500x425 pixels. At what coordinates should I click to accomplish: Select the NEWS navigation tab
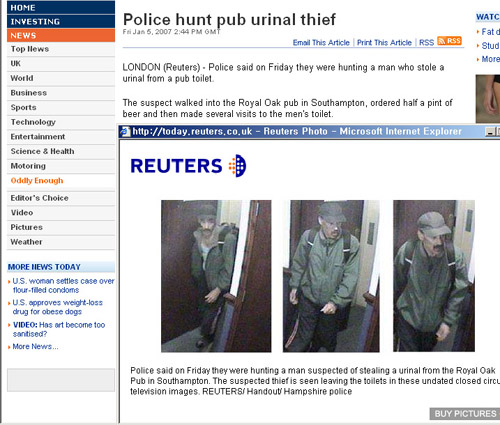[x=61, y=35]
